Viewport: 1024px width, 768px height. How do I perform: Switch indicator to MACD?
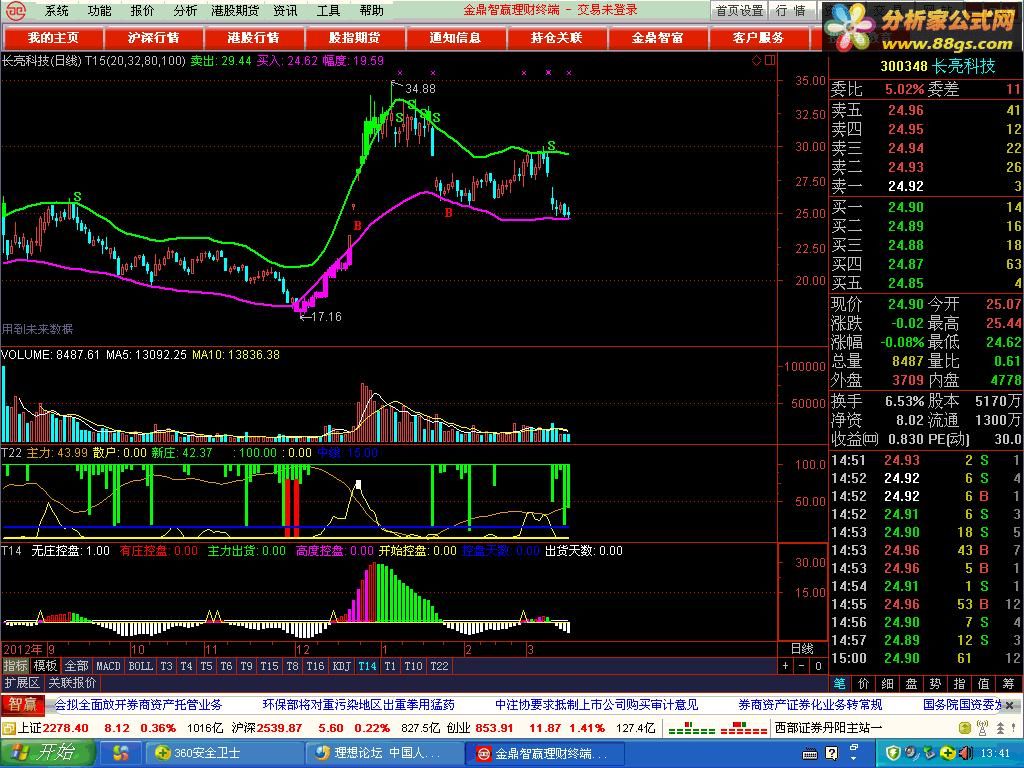click(x=108, y=666)
